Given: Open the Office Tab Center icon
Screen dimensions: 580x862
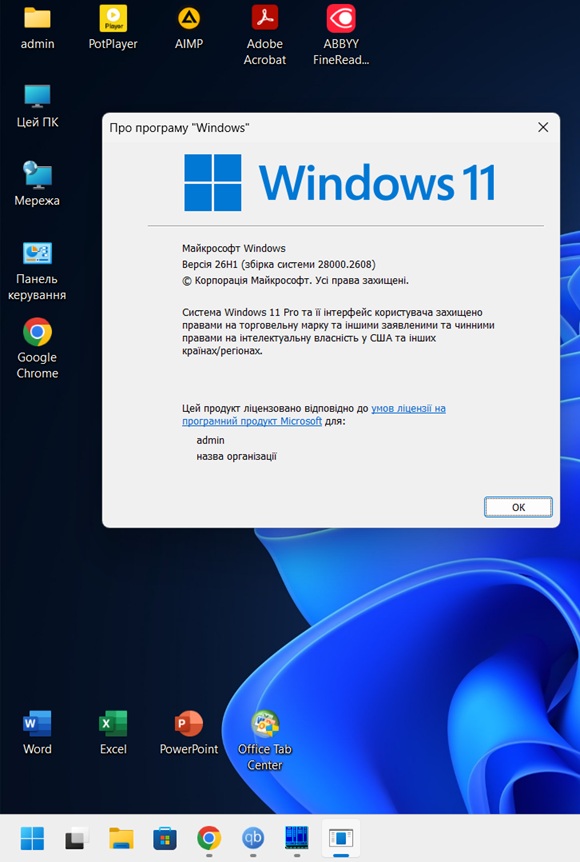Looking at the screenshot, I should point(264,741).
